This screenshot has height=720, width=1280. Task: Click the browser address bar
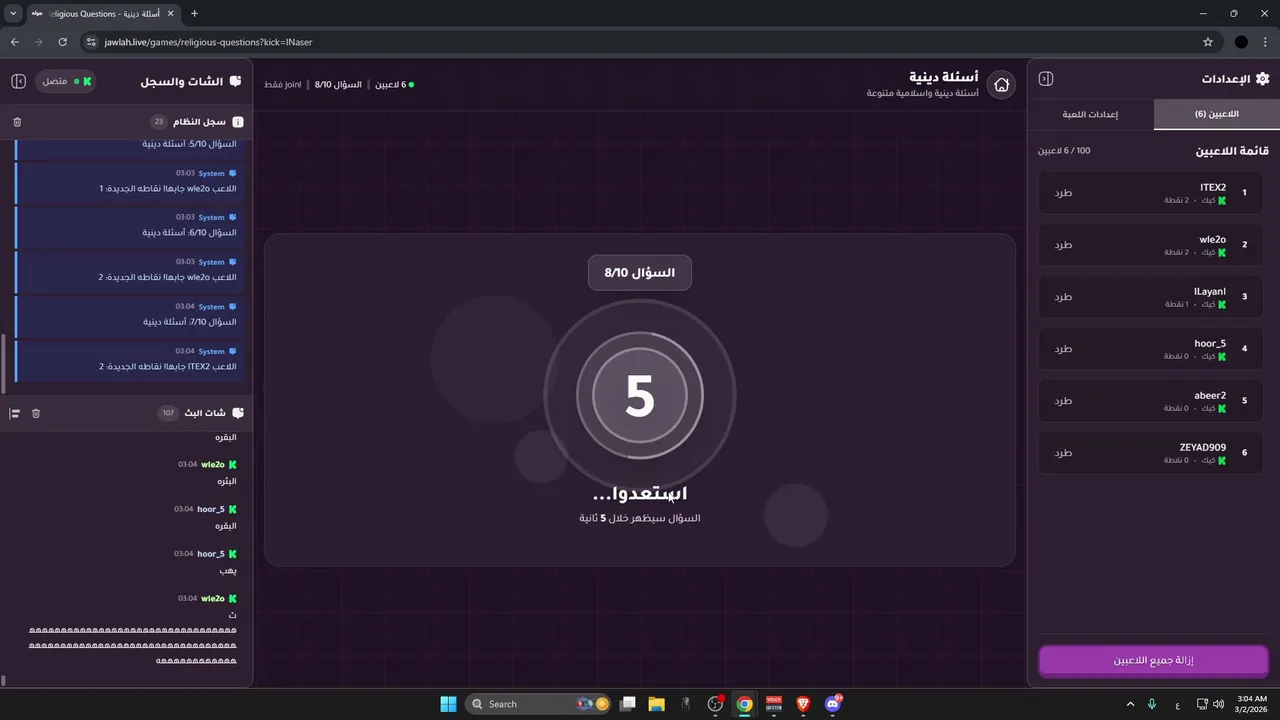640,42
